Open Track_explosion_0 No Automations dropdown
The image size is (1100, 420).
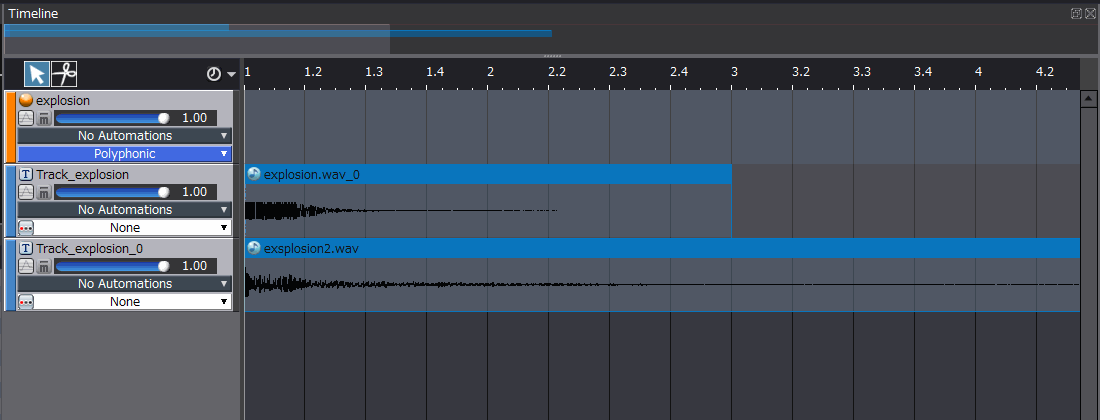point(124,284)
